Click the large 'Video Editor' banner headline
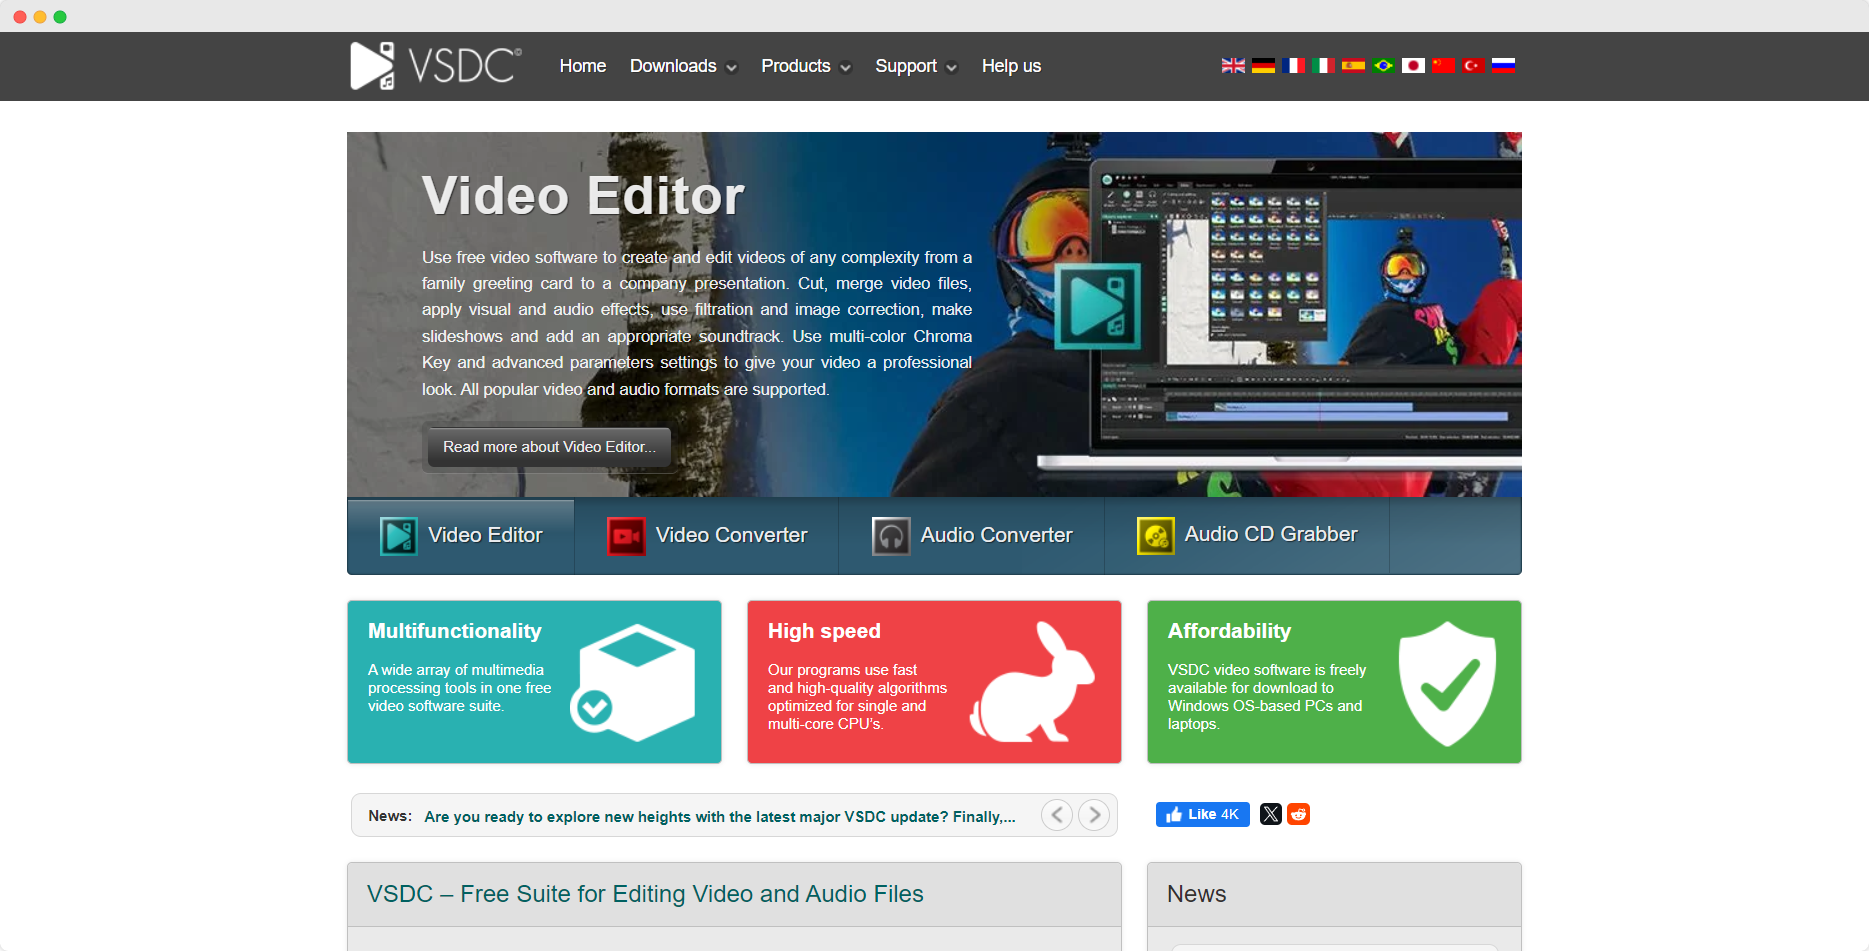 [583, 195]
